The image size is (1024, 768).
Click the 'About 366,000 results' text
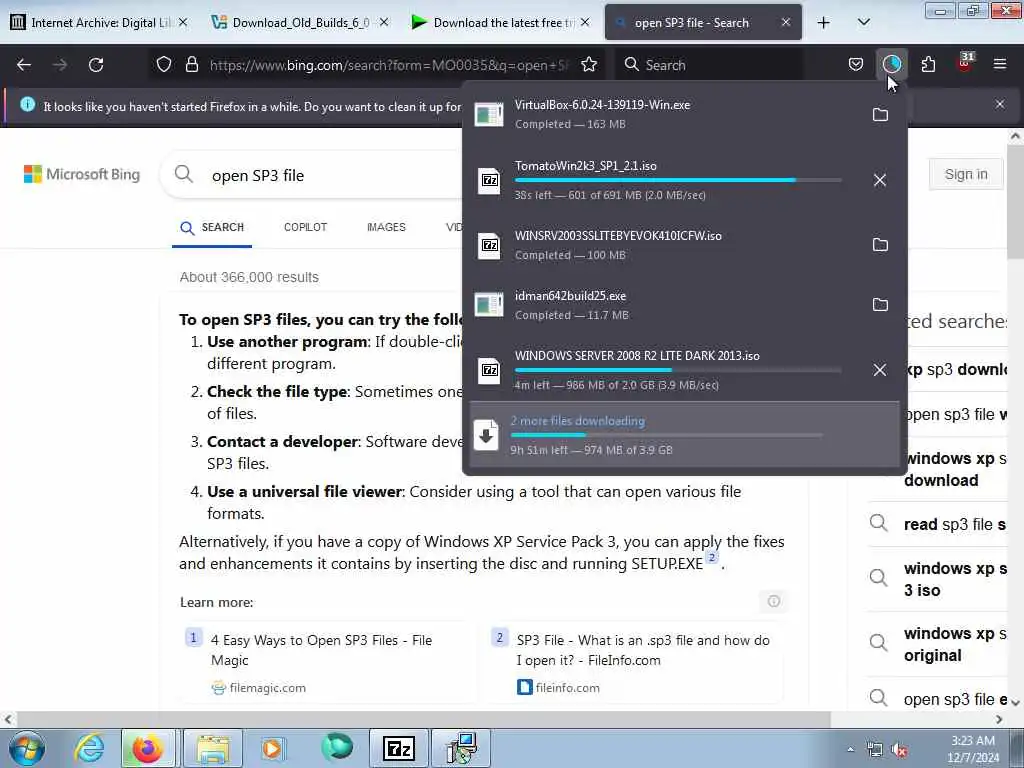249,277
